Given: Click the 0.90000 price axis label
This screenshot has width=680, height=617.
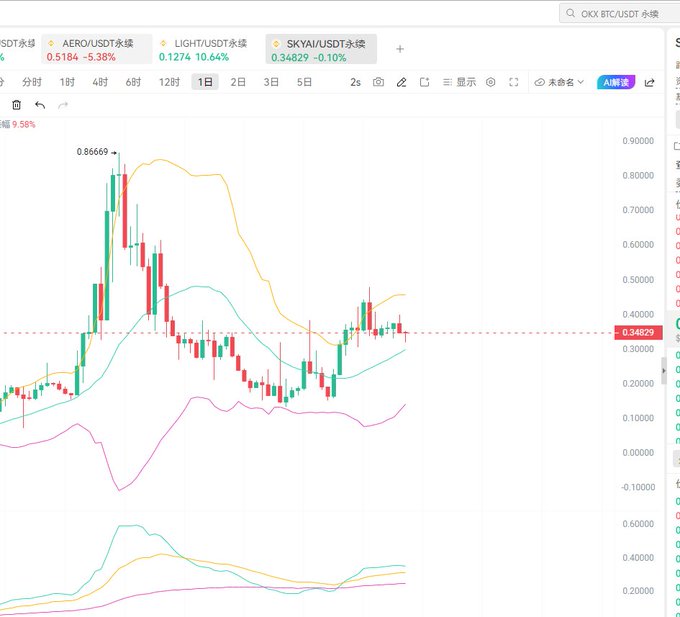Looking at the screenshot, I should tap(638, 141).
